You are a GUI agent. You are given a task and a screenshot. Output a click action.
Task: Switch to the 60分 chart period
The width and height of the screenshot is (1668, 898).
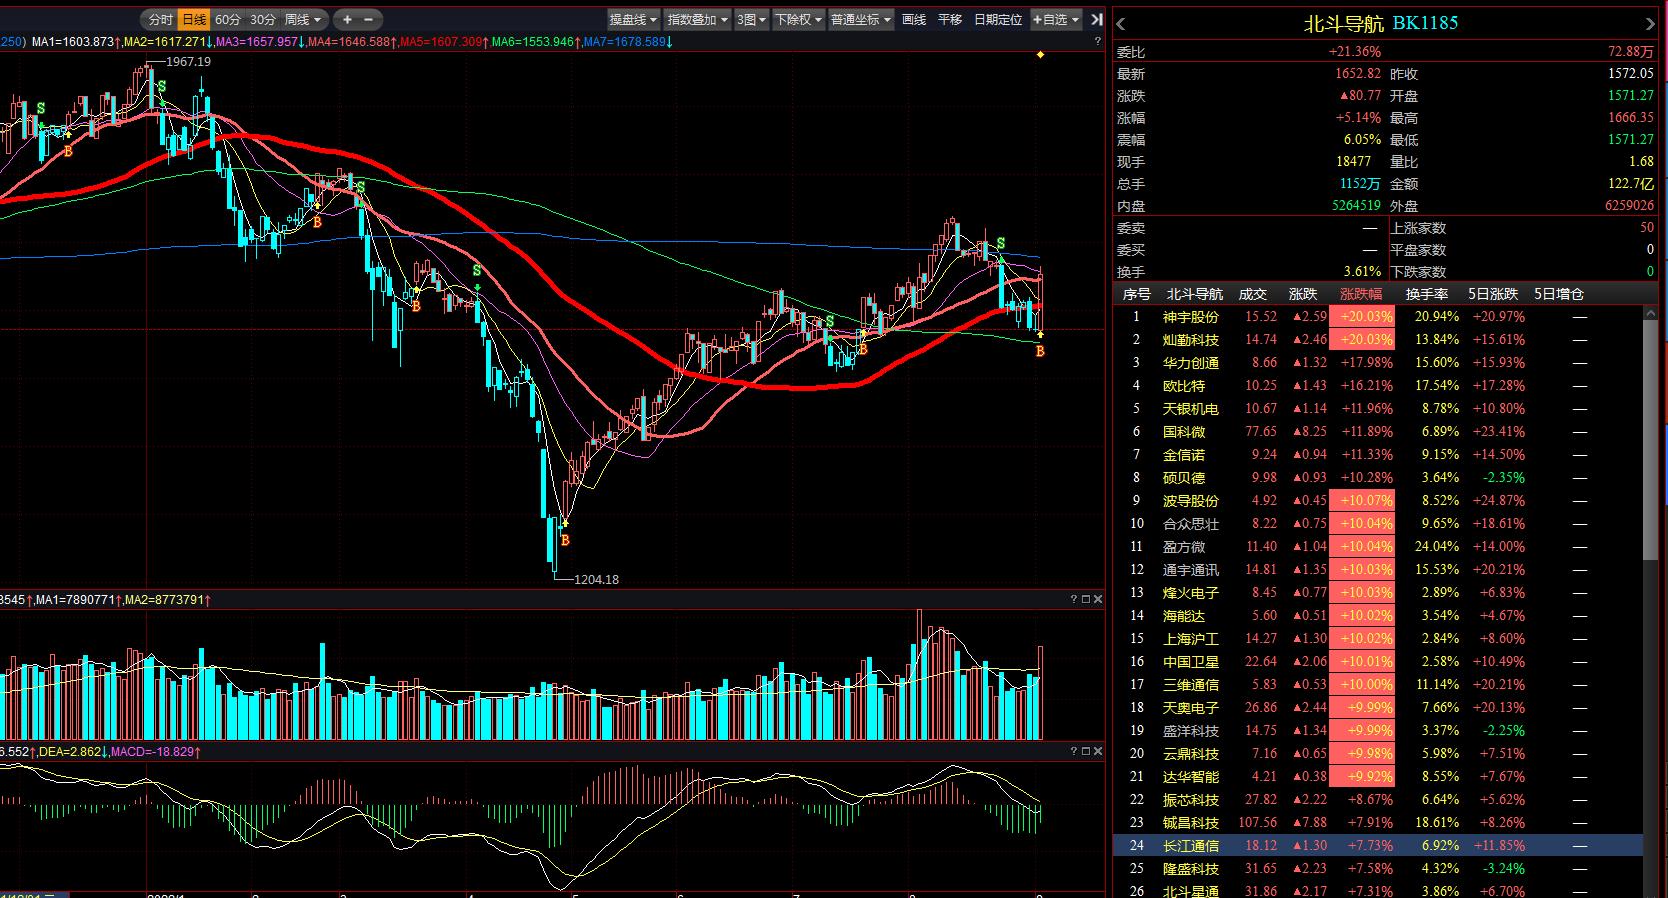[228, 19]
